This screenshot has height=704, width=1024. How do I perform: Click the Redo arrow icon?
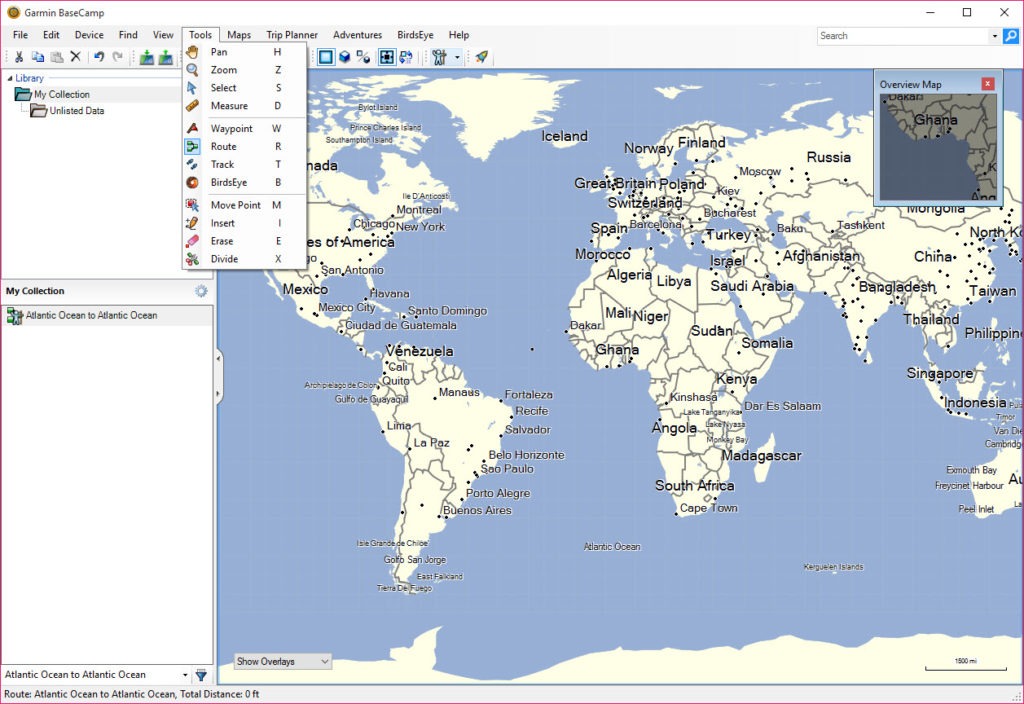[x=118, y=57]
